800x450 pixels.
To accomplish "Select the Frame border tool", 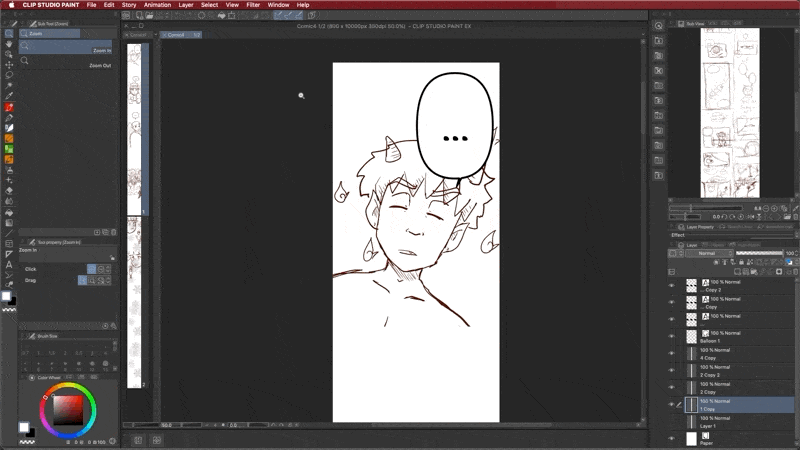I will click(x=9, y=243).
